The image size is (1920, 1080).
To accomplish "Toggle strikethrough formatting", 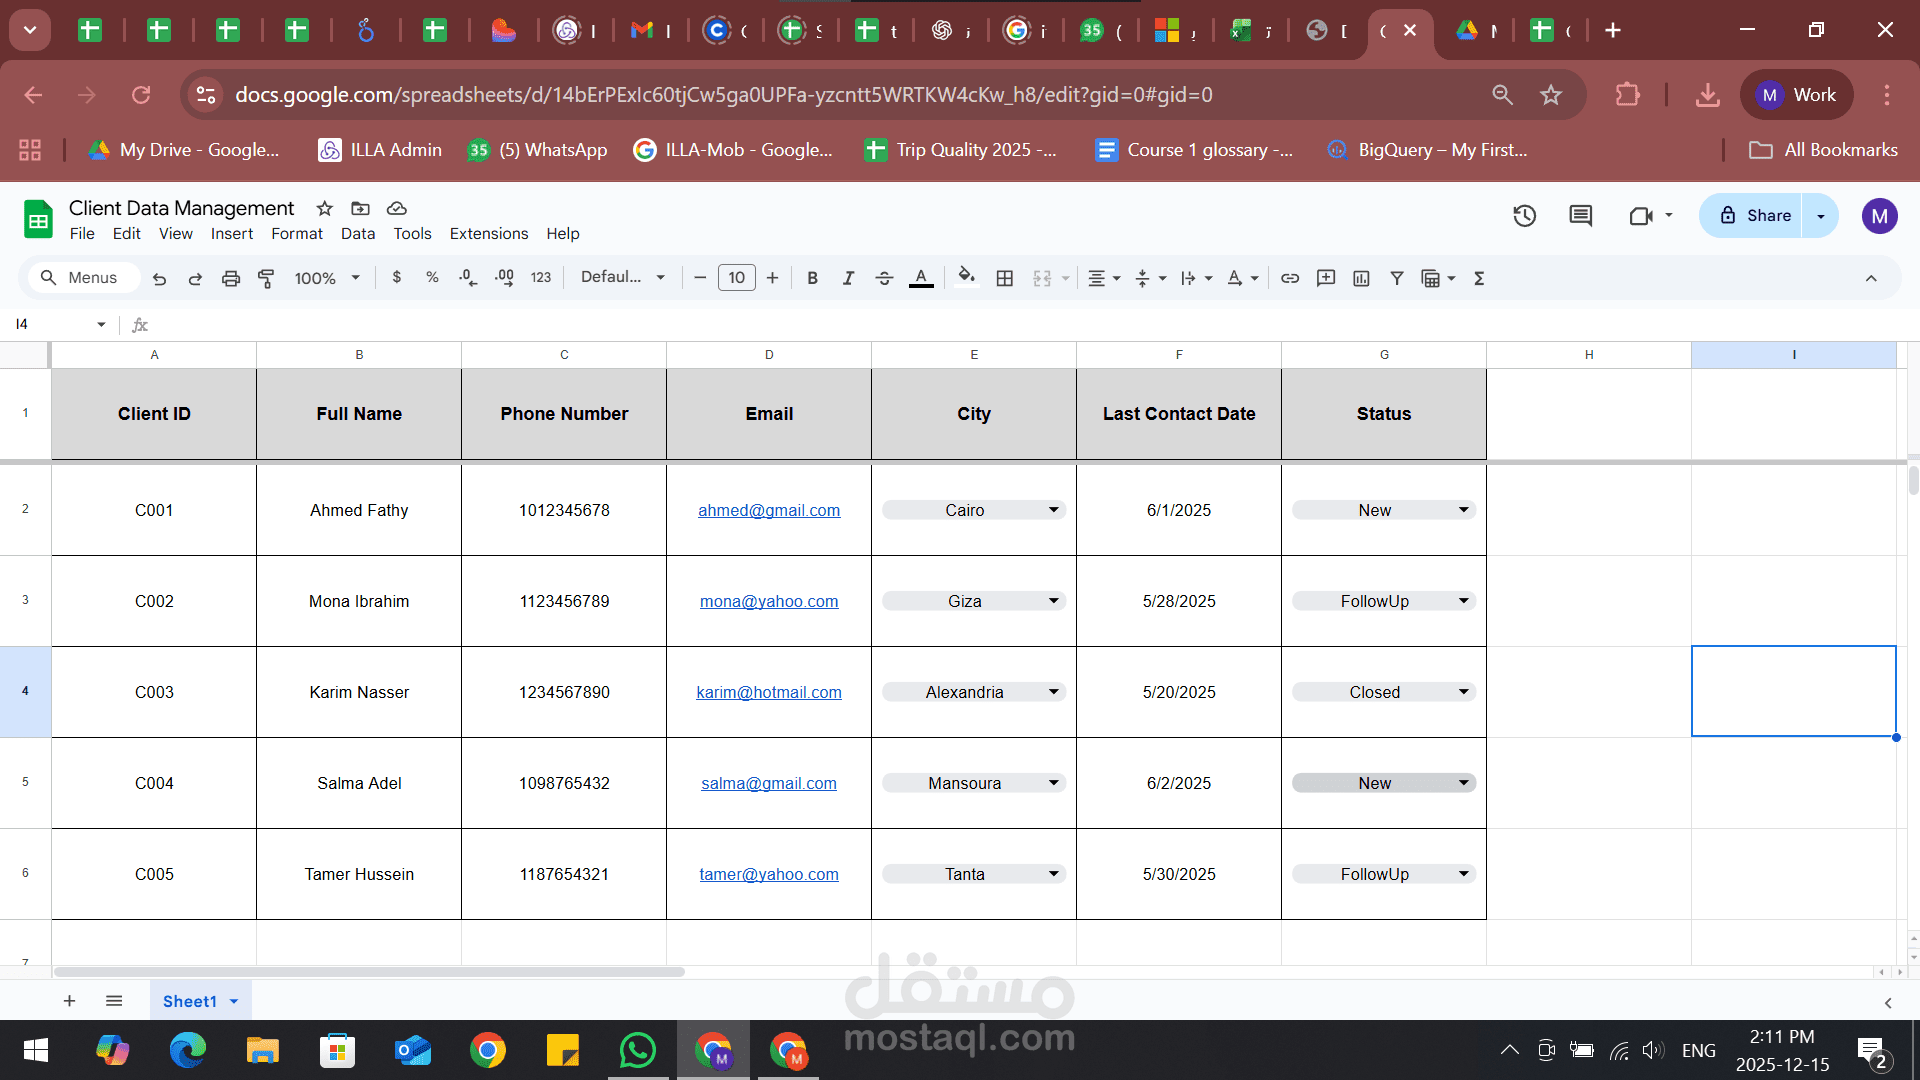I will pyautogui.click(x=884, y=278).
